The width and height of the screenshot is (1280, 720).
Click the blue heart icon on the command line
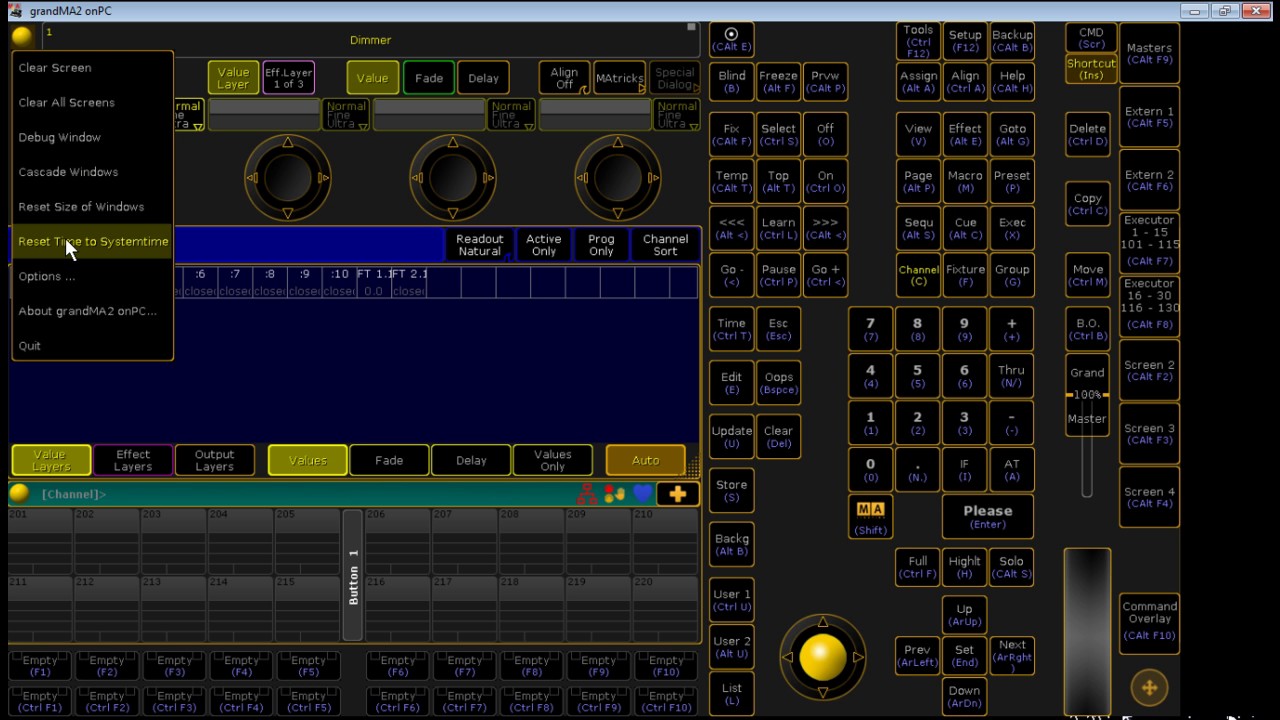(x=643, y=493)
